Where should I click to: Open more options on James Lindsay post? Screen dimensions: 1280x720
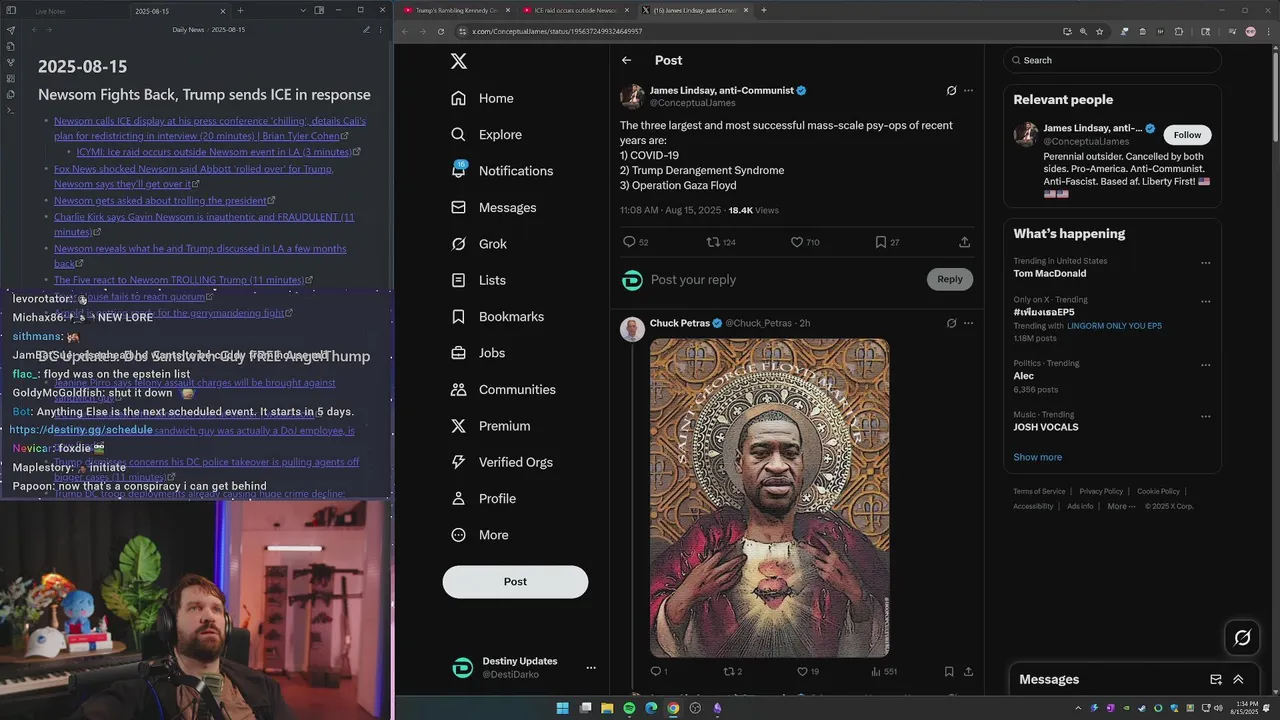(968, 90)
